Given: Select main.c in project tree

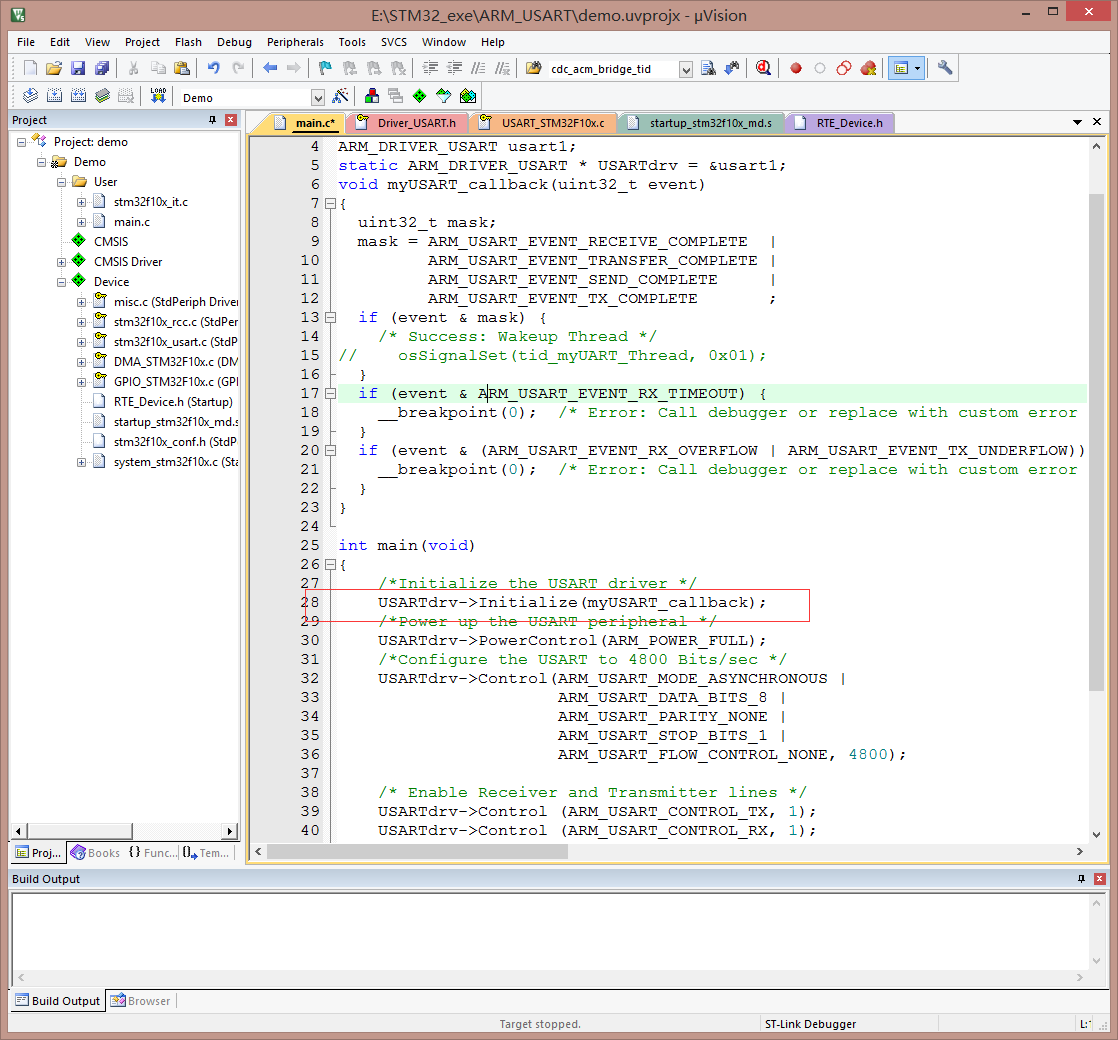Looking at the screenshot, I should (131, 222).
